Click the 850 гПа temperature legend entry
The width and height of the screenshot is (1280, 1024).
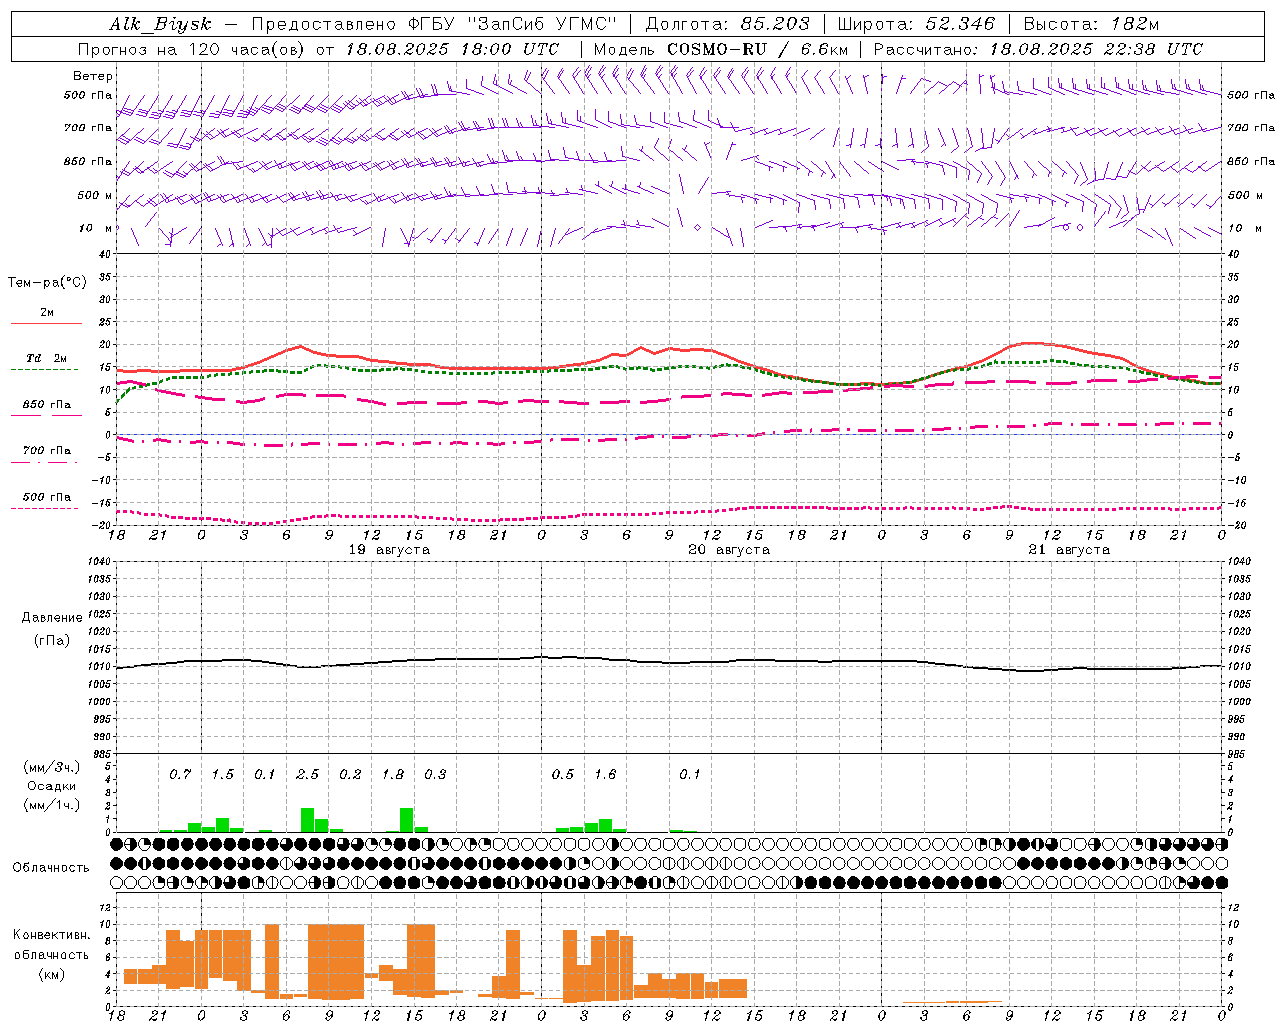tap(46, 405)
